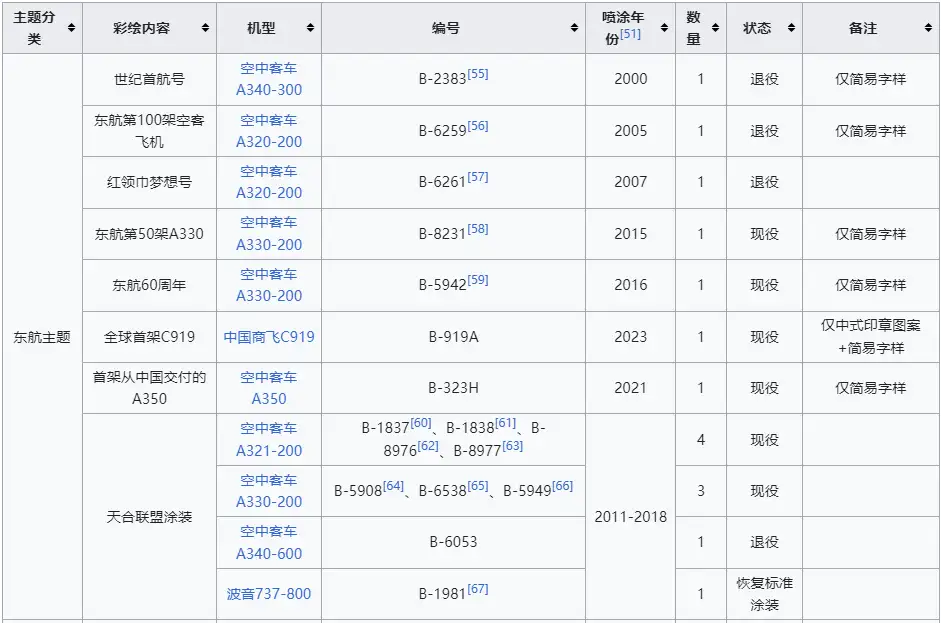Open 空中客车 A330-200 link in B-5942 row
The height and width of the screenshot is (623, 941).
[x=269, y=285]
